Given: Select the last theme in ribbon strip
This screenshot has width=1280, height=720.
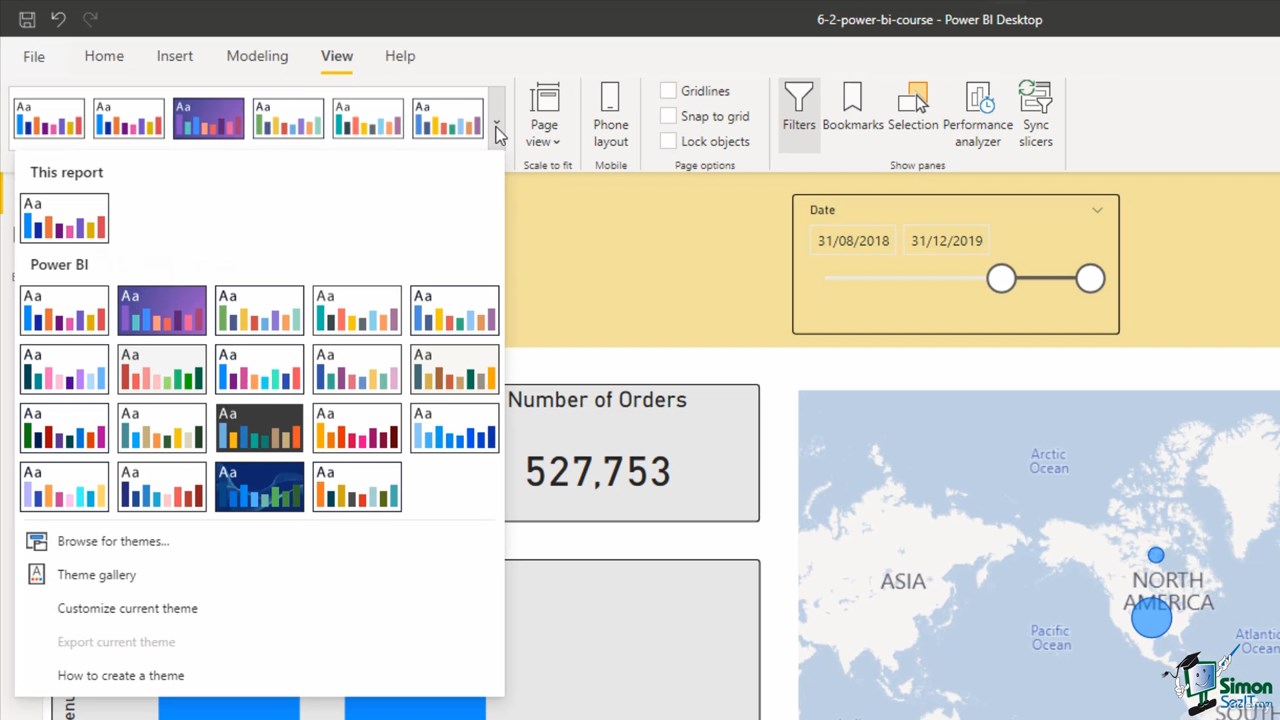Looking at the screenshot, I should pos(448,118).
